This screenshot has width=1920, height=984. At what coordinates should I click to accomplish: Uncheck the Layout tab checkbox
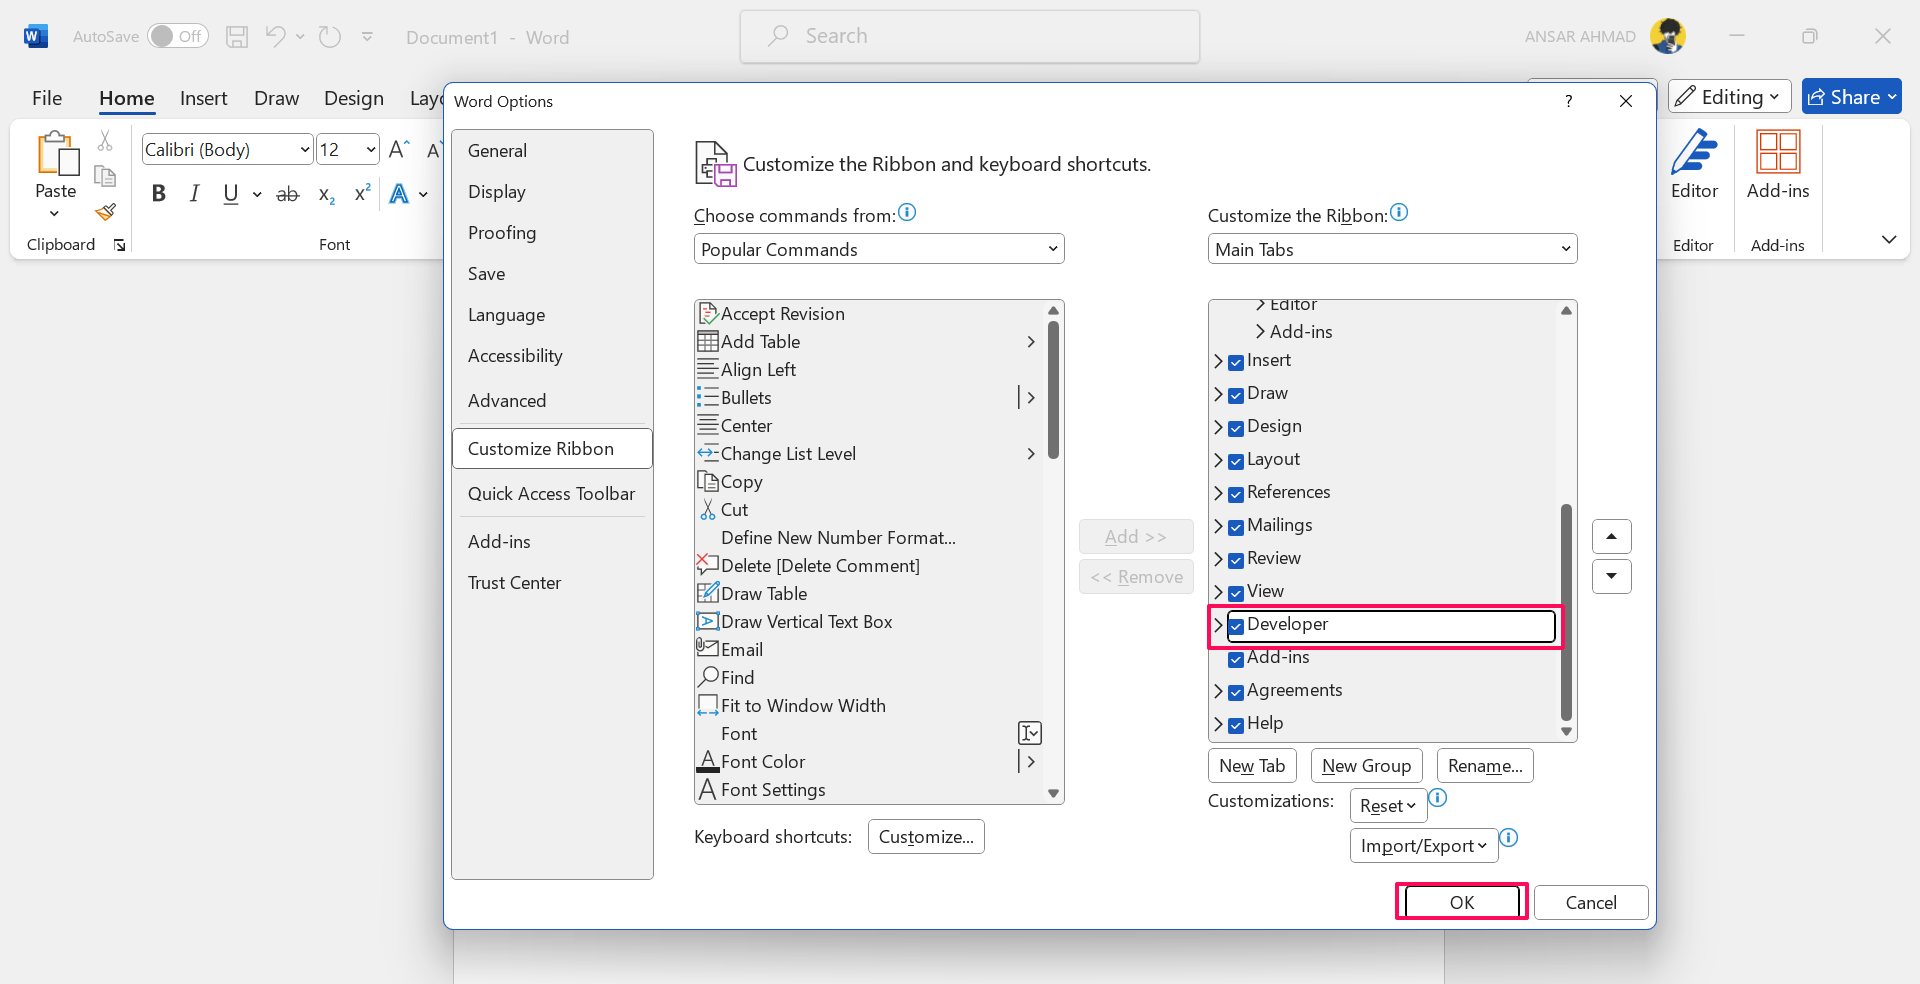click(1236, 461)
